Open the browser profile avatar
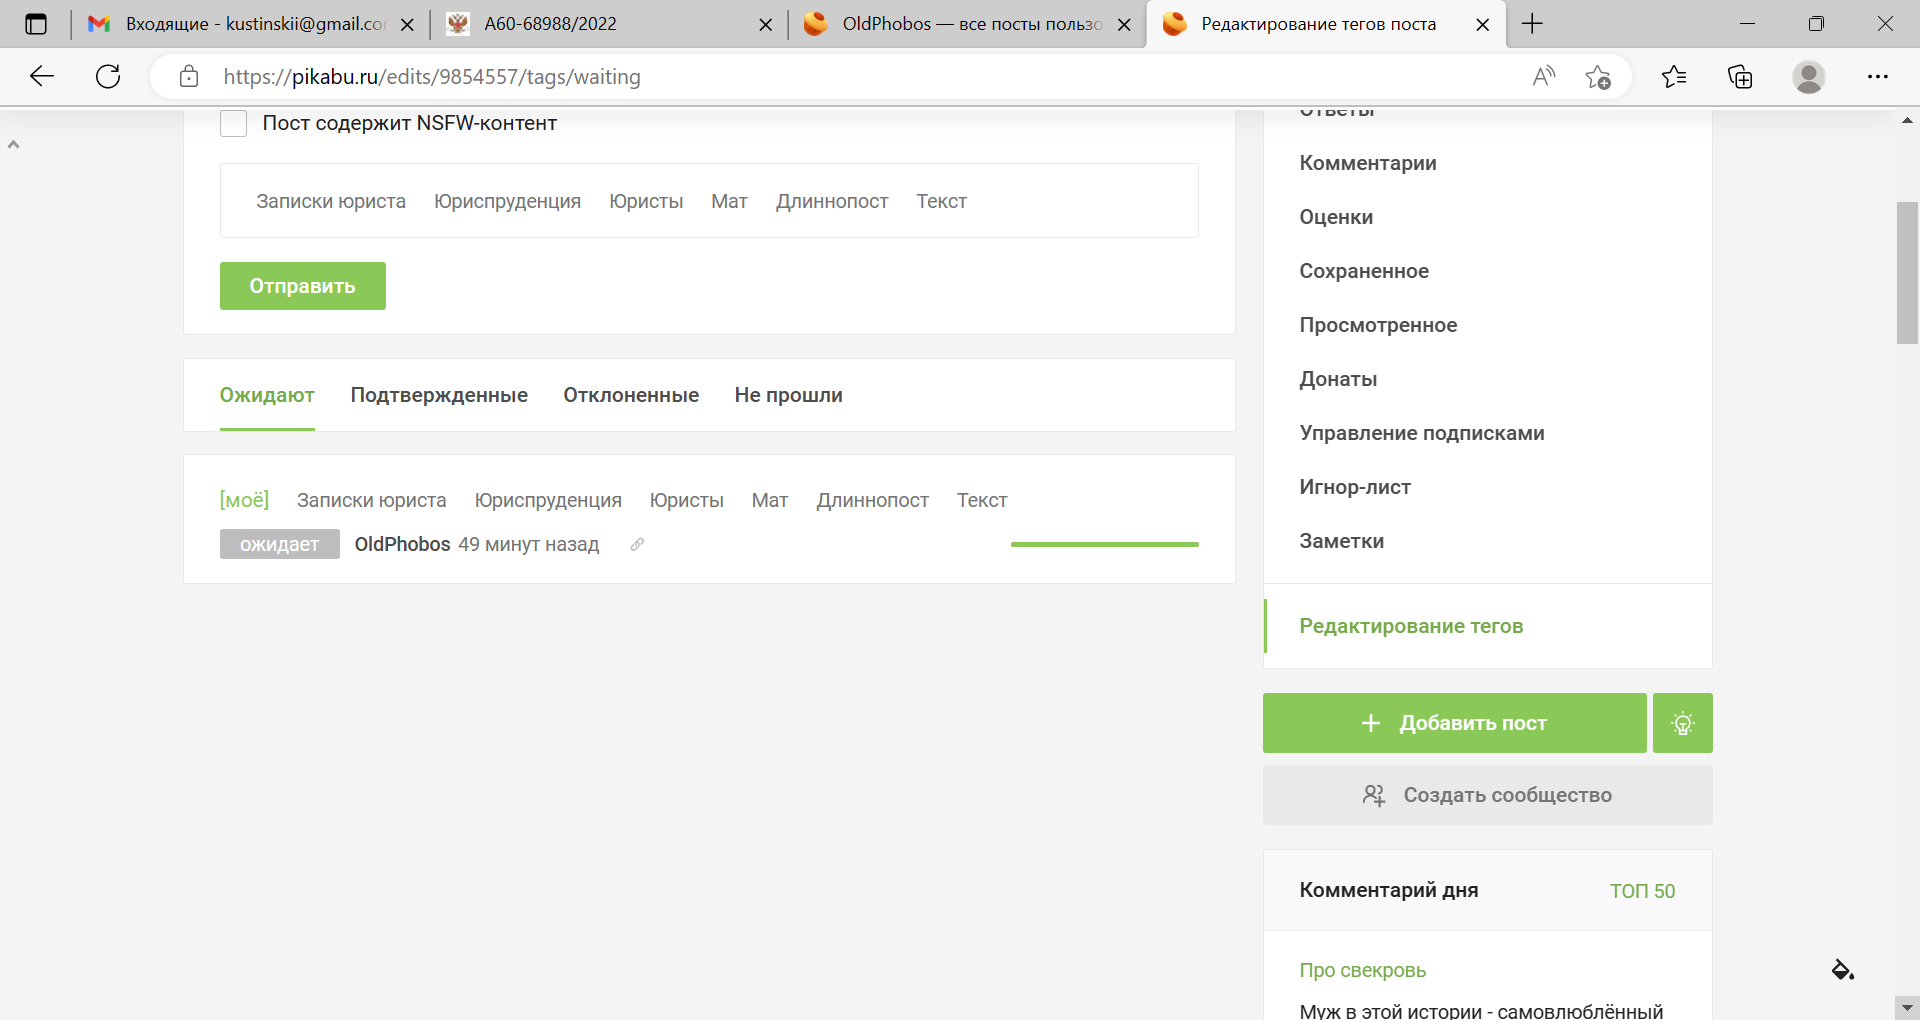The width and height of the screenshot is (1920, 1020). (x=1809, y=77)
